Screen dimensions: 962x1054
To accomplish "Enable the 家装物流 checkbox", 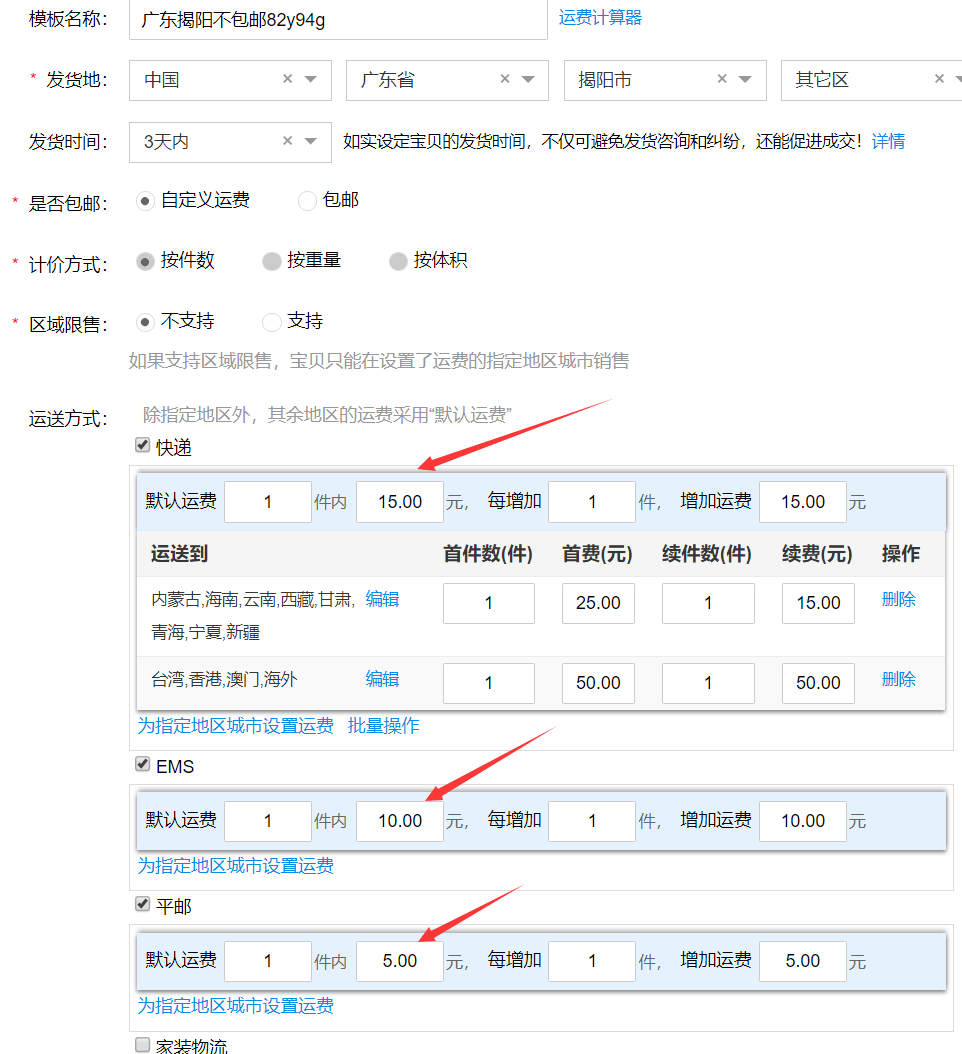I will pyautogui.click(x=143, y=1045).
